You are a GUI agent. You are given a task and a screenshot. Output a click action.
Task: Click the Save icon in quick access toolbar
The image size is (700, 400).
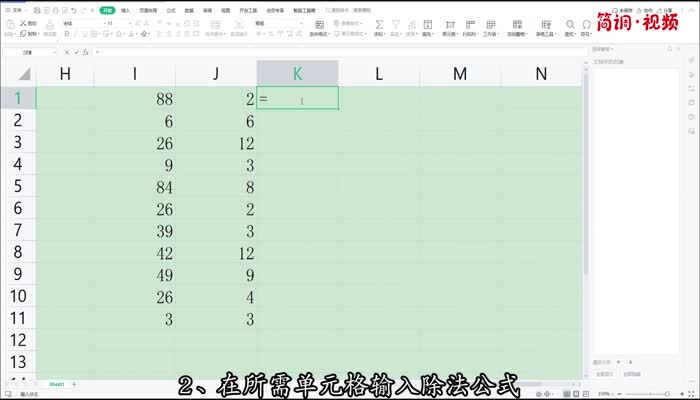coord(33,10)
